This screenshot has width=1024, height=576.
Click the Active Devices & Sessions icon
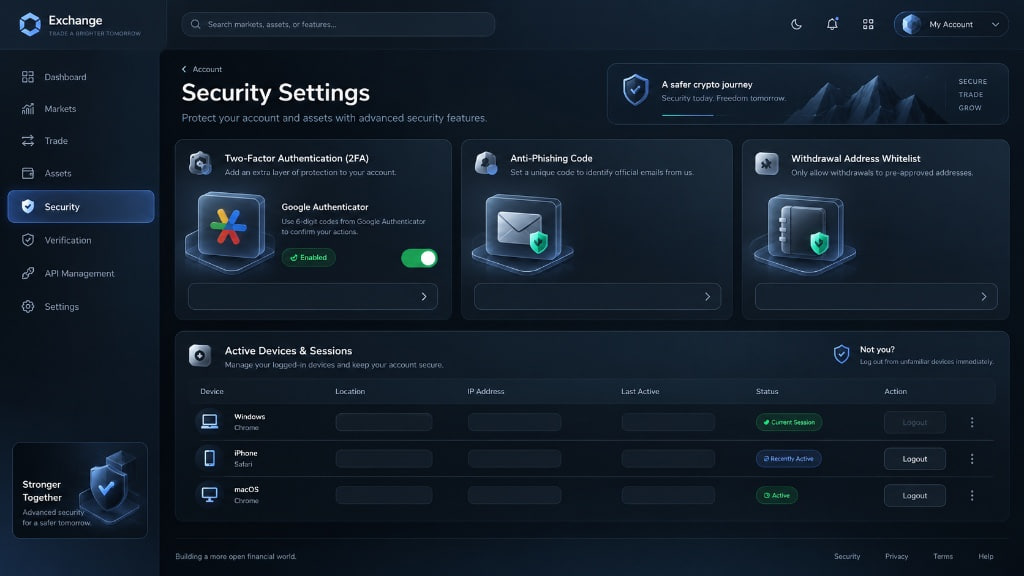(200, 355)
